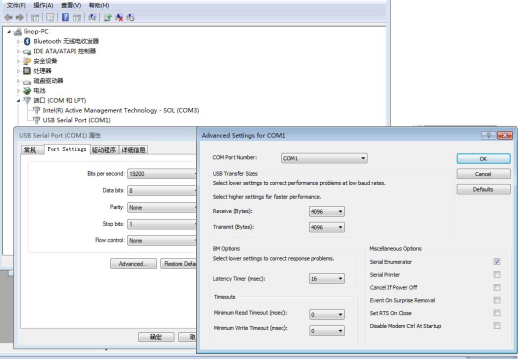
Task: Click the Restore Defaults button in Port Settings
Action: (179, 264)
